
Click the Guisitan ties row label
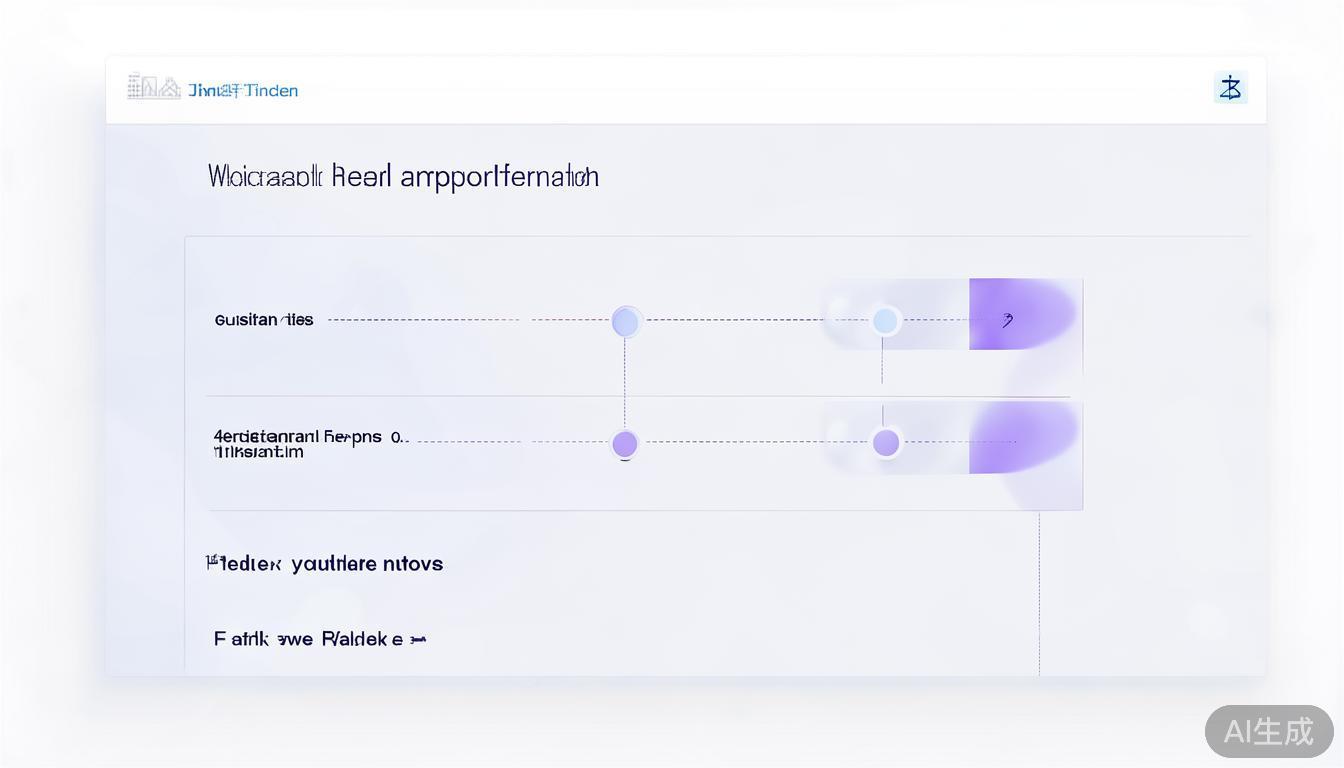pos(264,320)
